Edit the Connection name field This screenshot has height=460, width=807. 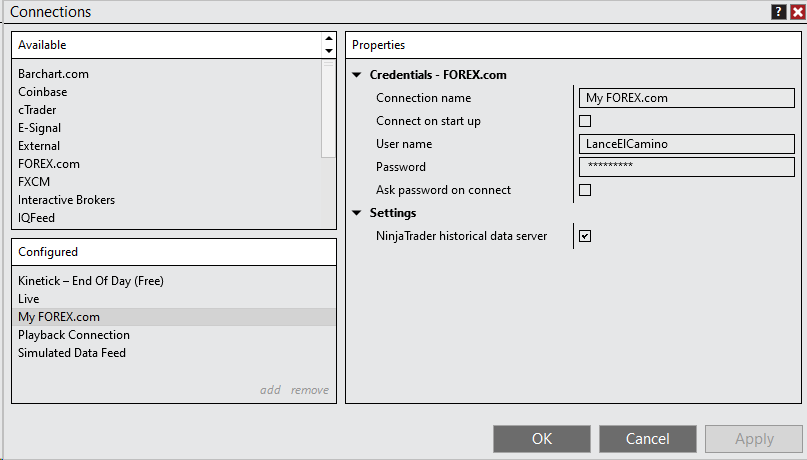687,98
